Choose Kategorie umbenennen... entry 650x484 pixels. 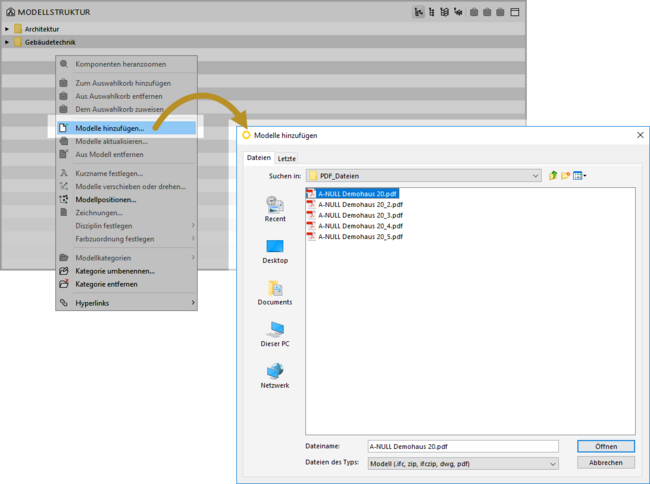tap(126, 271)
